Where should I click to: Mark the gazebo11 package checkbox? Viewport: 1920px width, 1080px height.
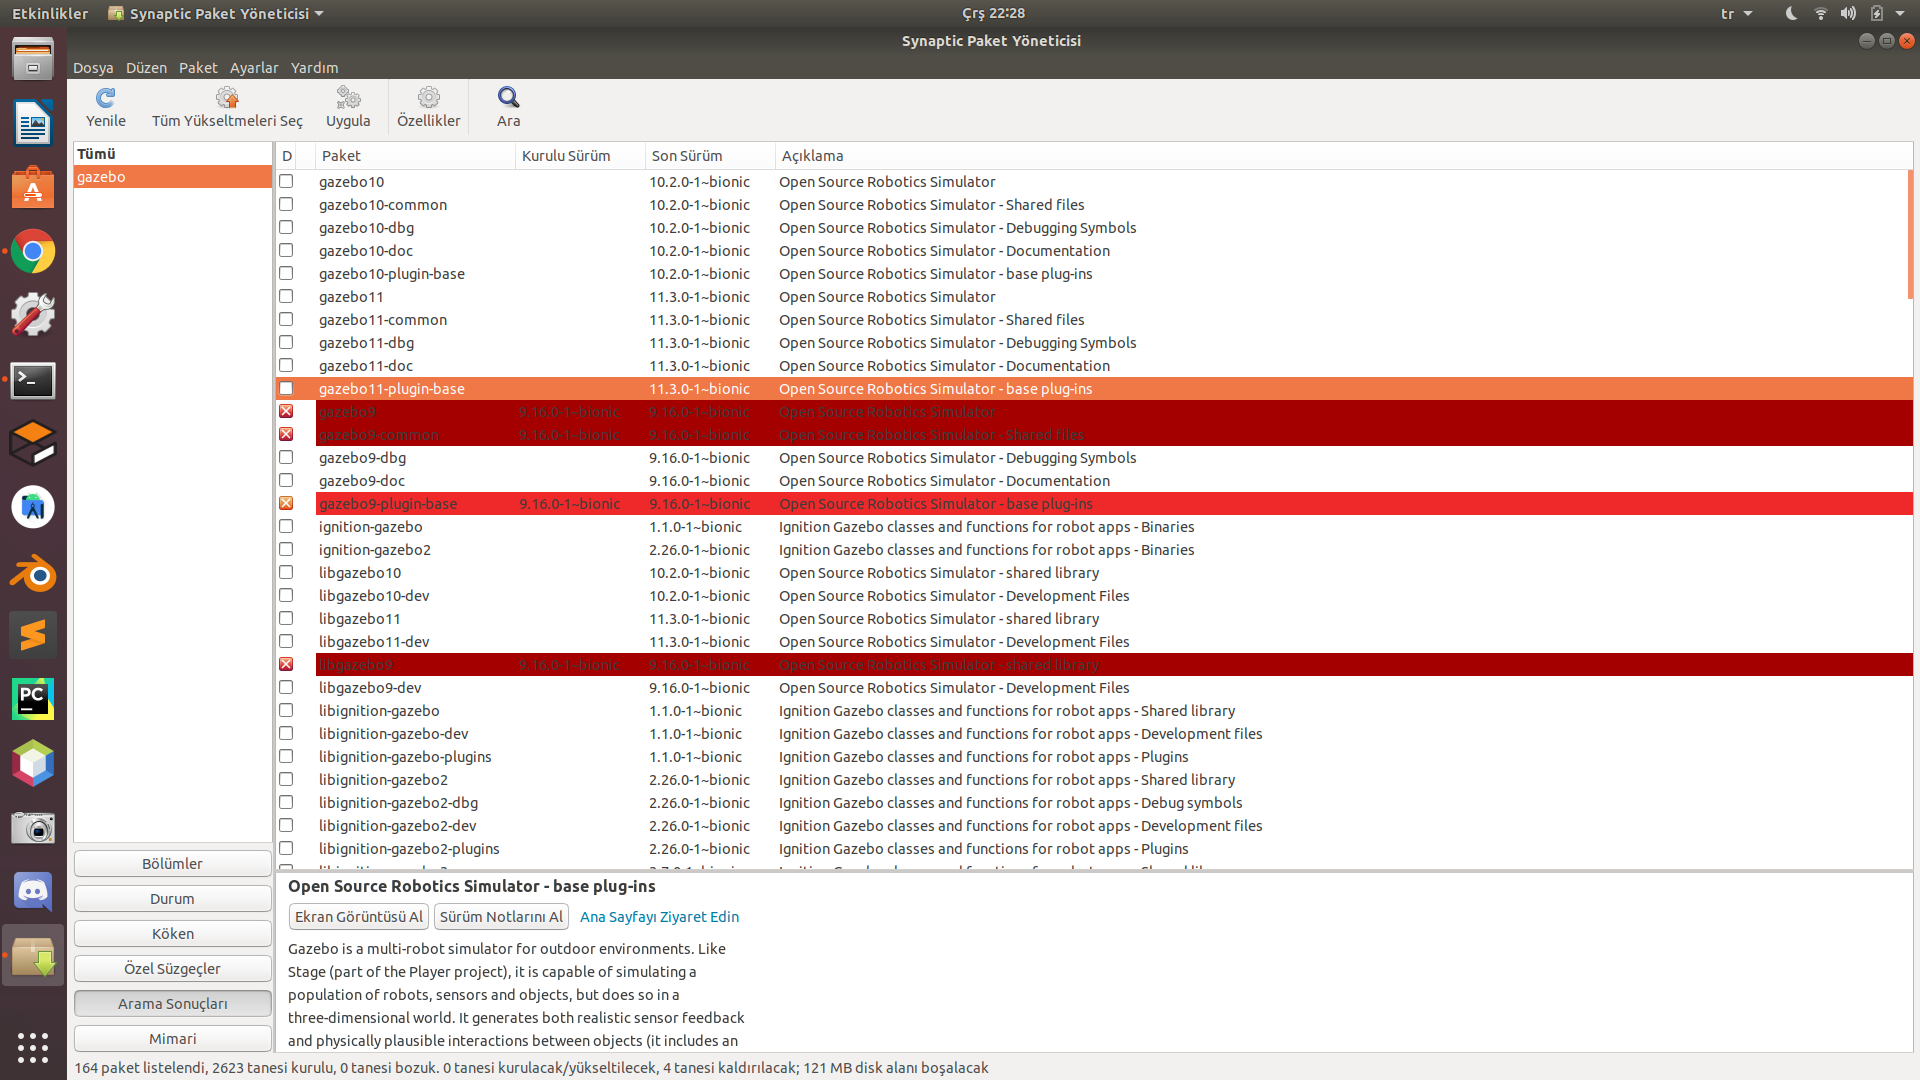(286, 296)
